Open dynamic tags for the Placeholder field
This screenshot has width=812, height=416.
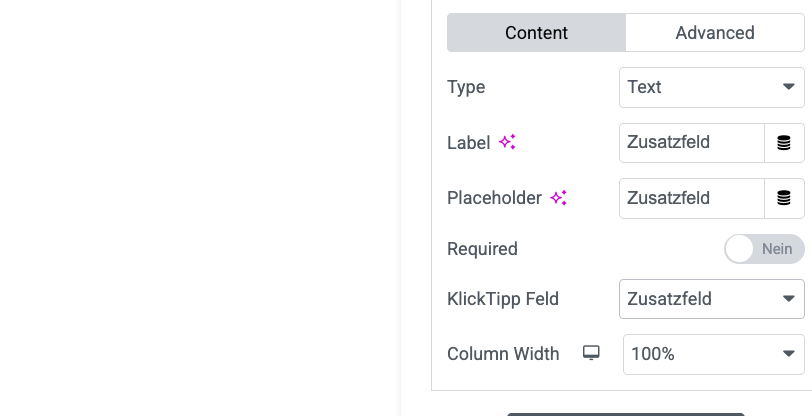(x=784, y=198)
